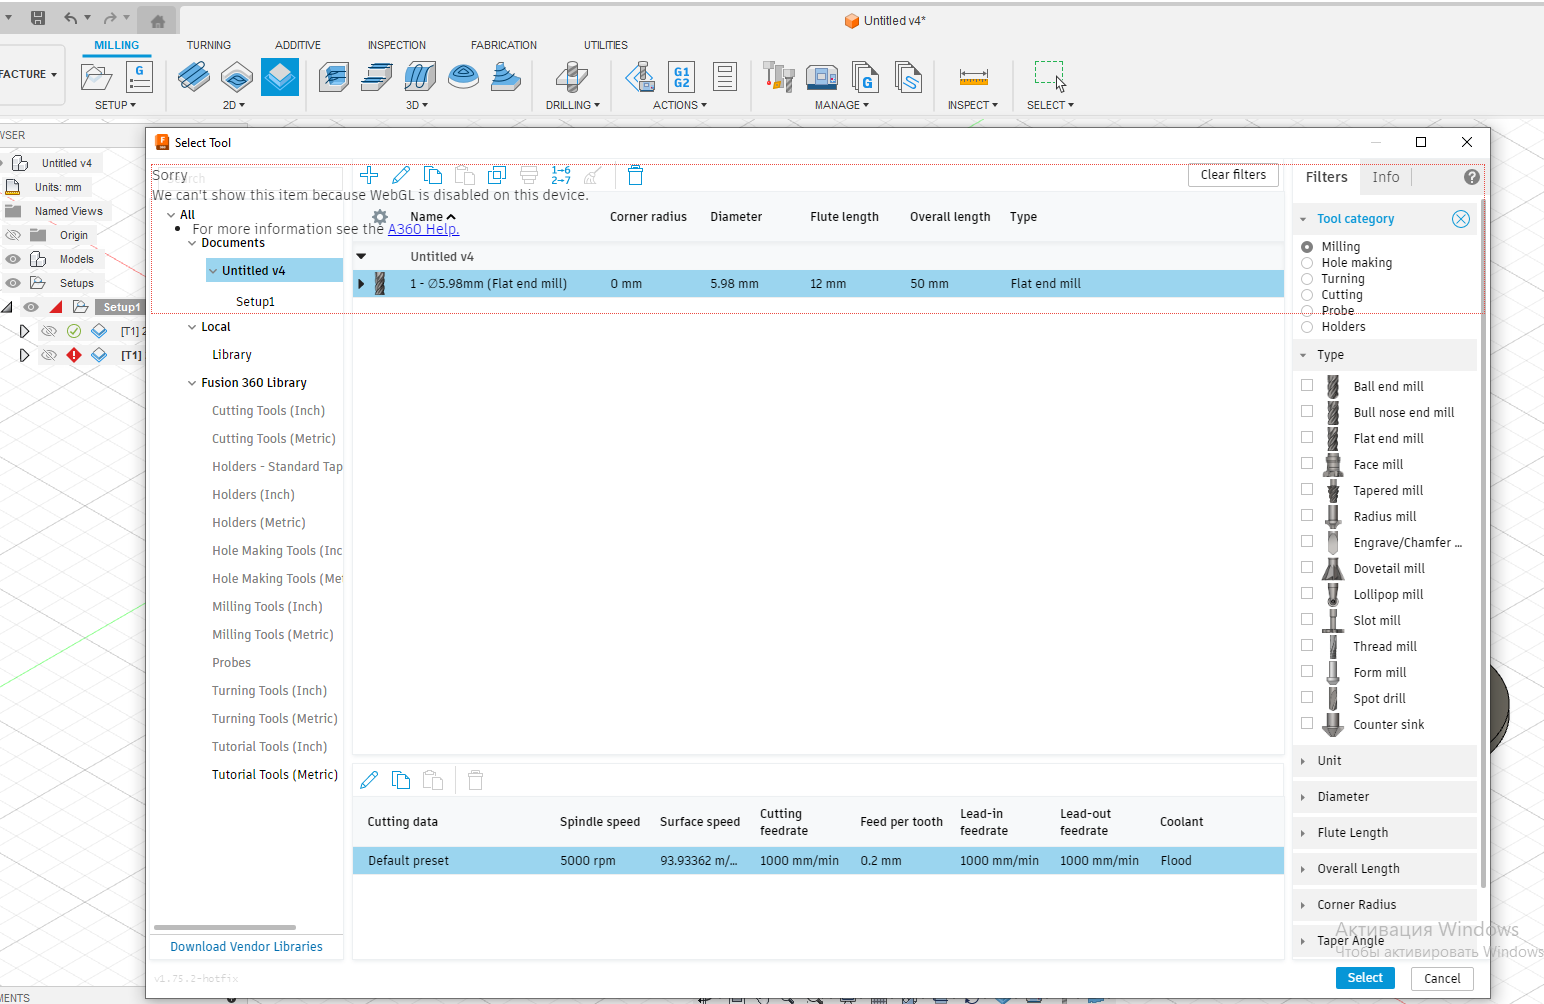This screenshot has height=1004, width=1544.
Task: Open the help question mark icon
Action: pos(1471,177)
